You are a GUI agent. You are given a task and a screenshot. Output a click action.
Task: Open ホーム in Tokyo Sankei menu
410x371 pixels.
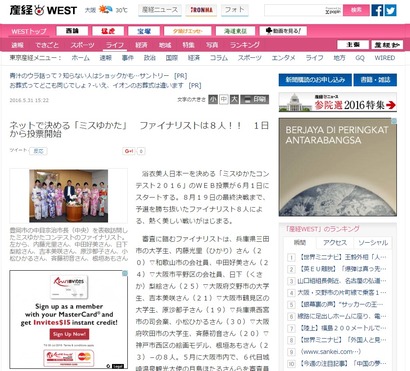tap(81, 58)
